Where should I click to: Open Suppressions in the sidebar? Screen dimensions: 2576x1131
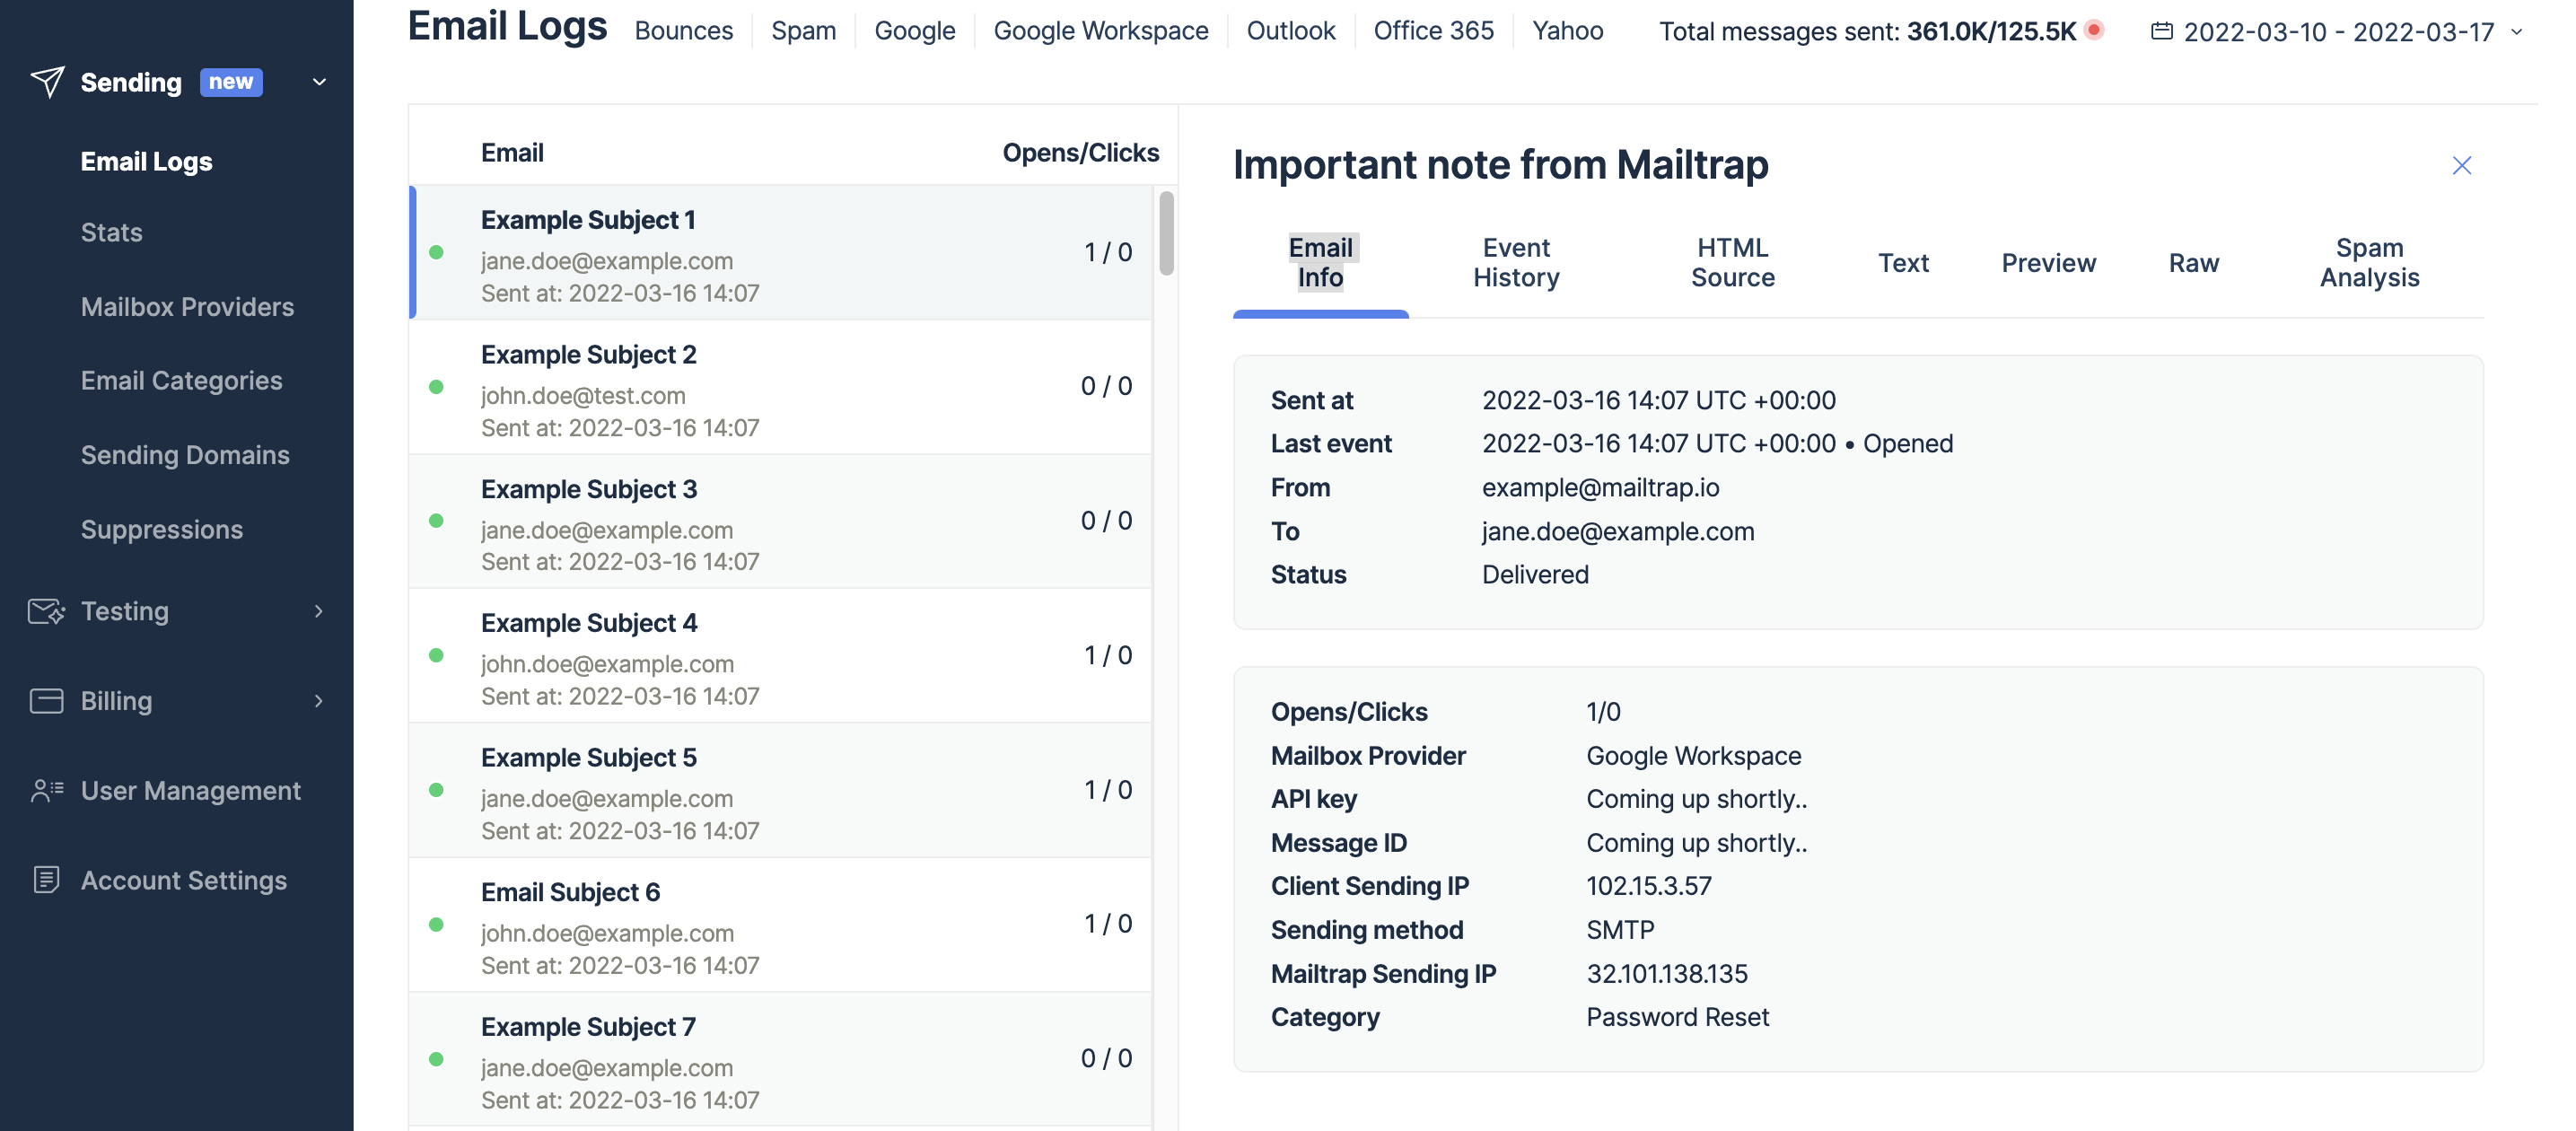(161, 529)
